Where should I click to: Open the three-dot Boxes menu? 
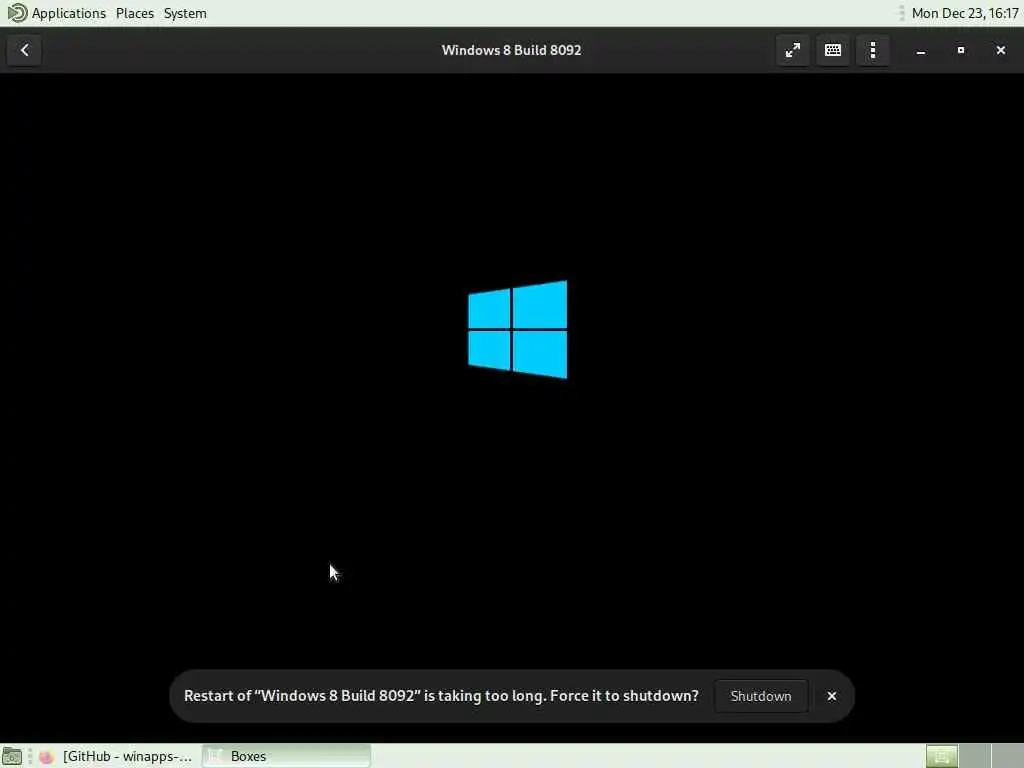click(872, 50)
